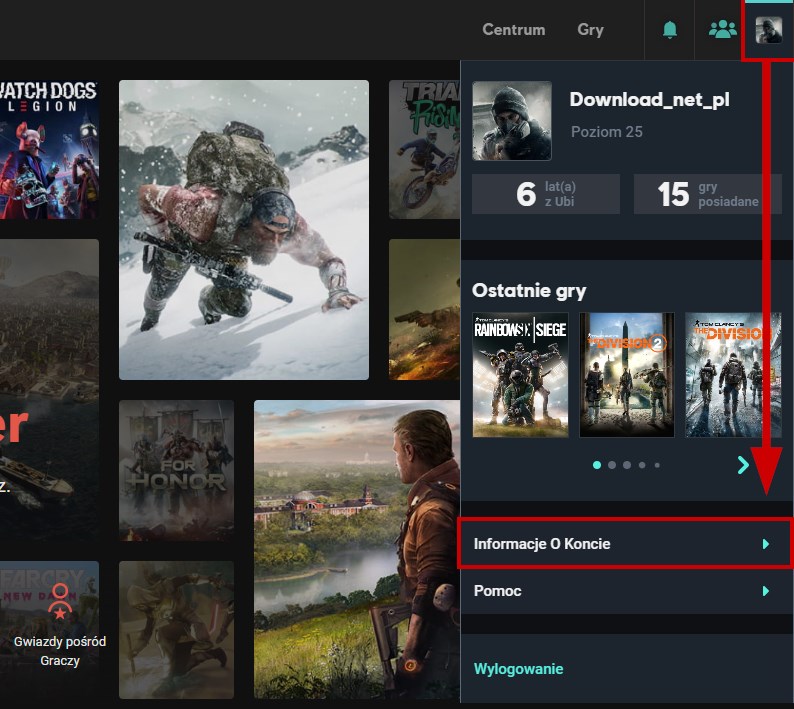Open the friends group icon

(723, 29)
